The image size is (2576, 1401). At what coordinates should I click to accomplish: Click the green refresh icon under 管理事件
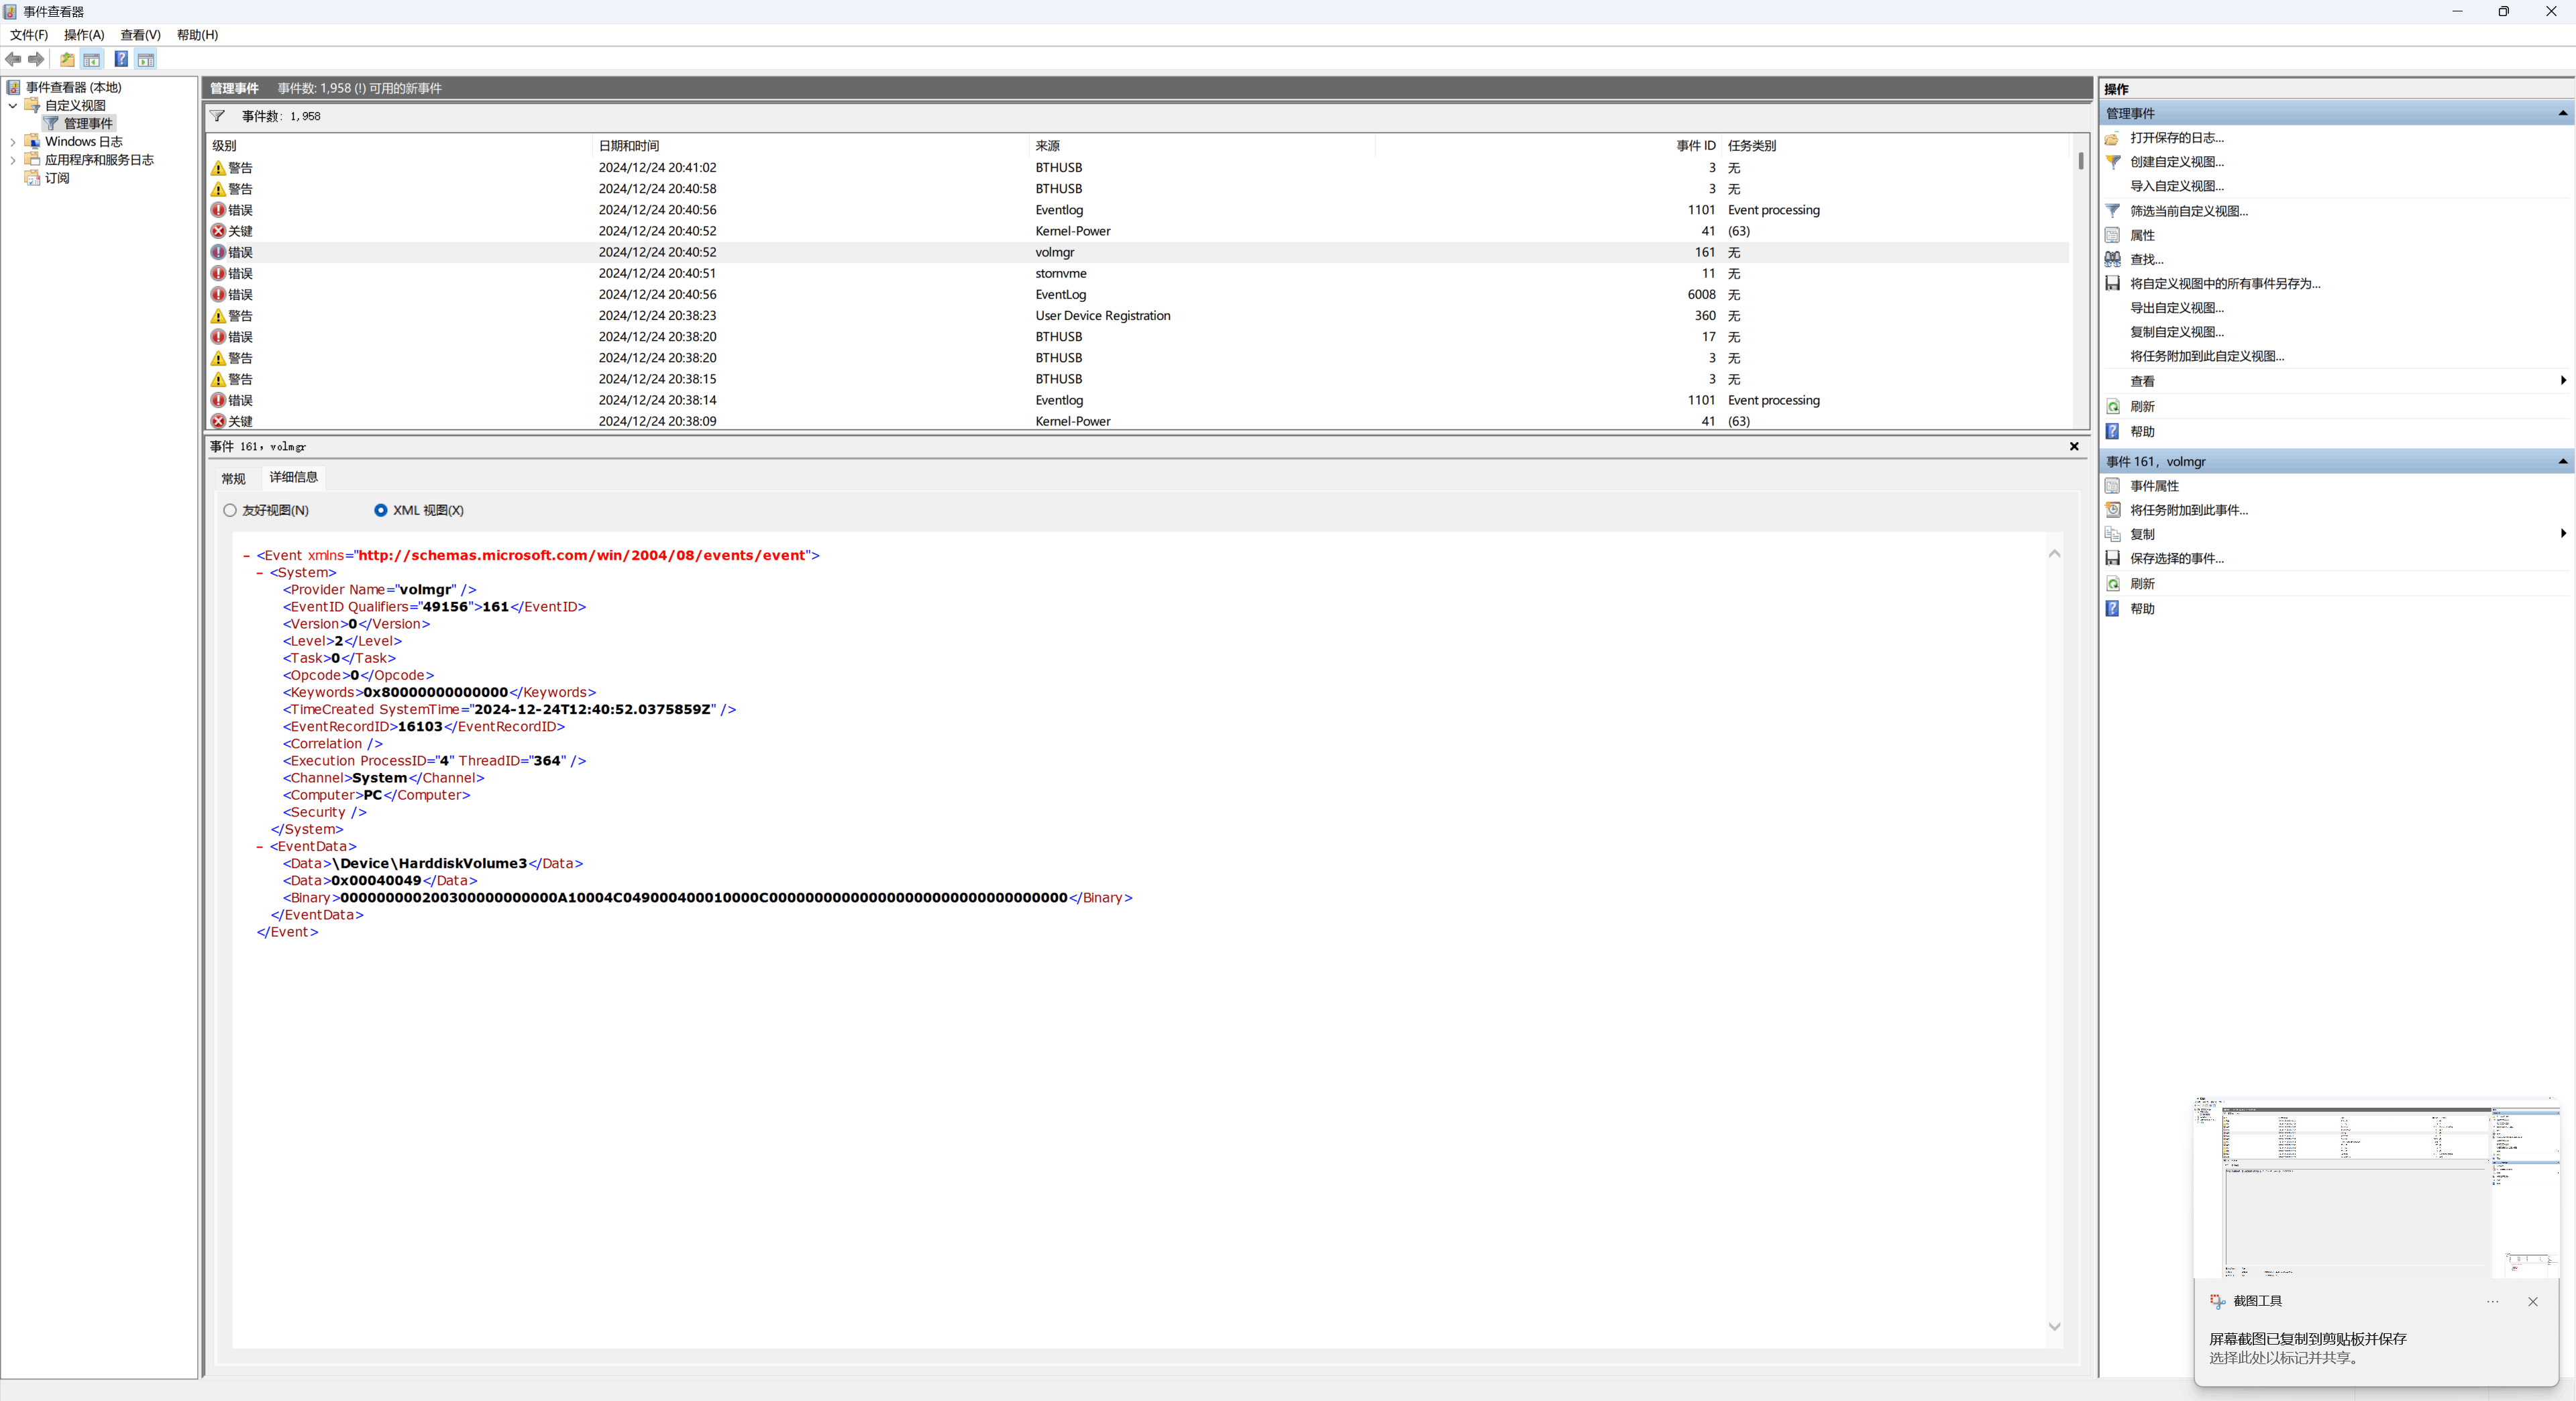[x=2113, y=407]
